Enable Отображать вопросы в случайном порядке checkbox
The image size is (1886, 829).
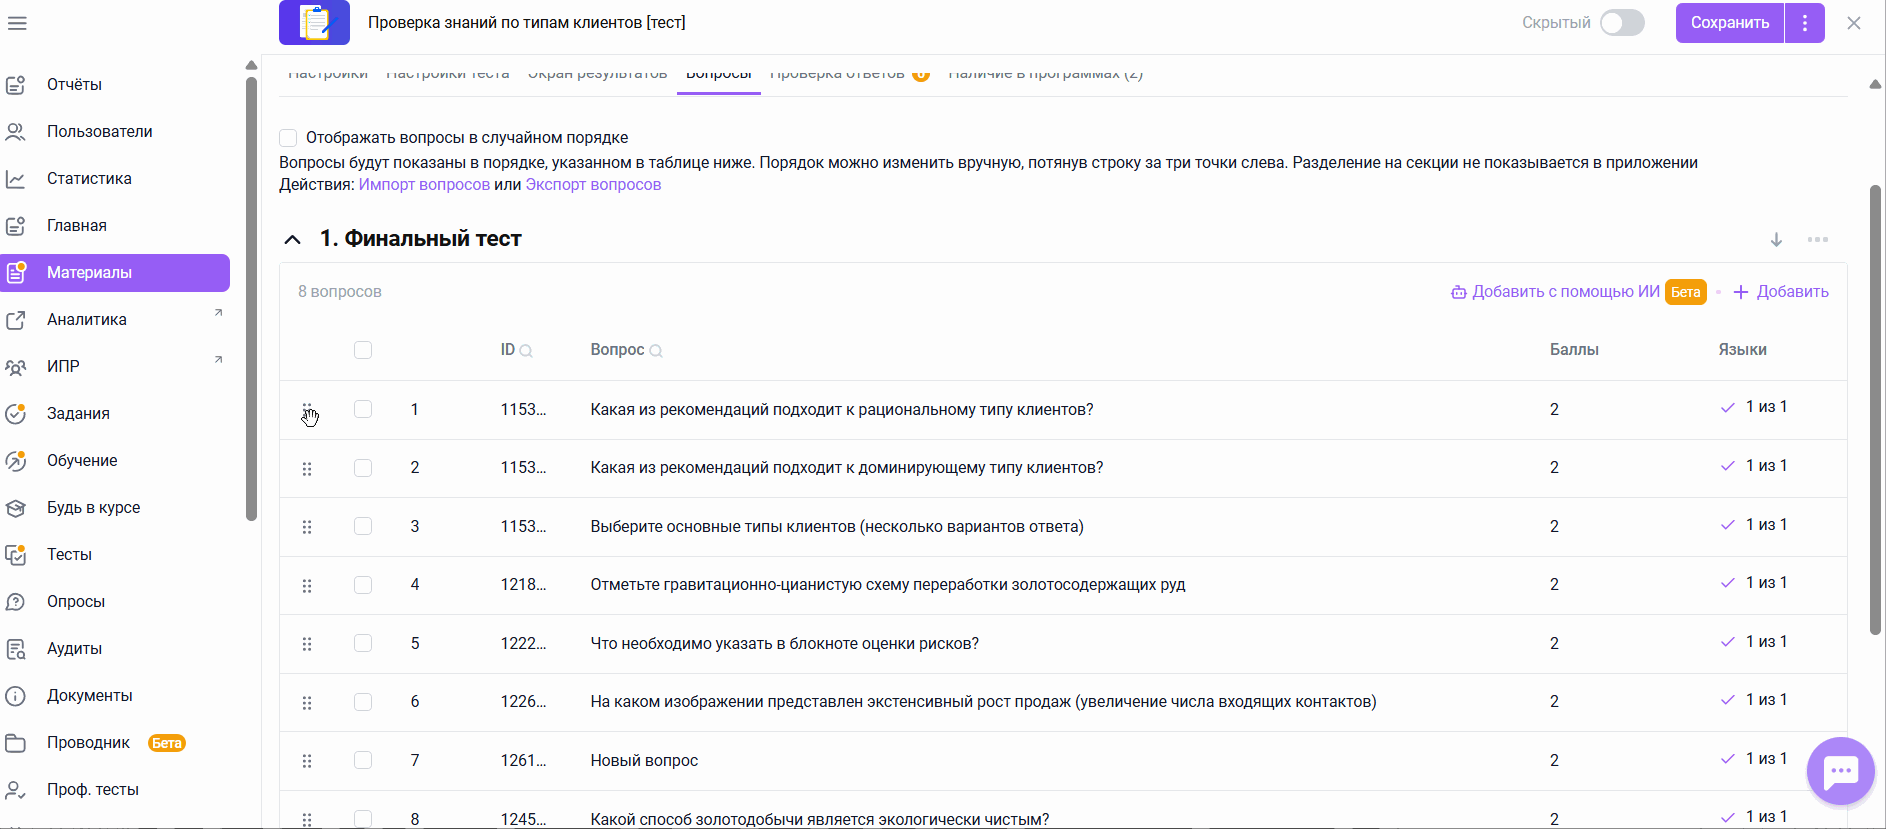288,138
